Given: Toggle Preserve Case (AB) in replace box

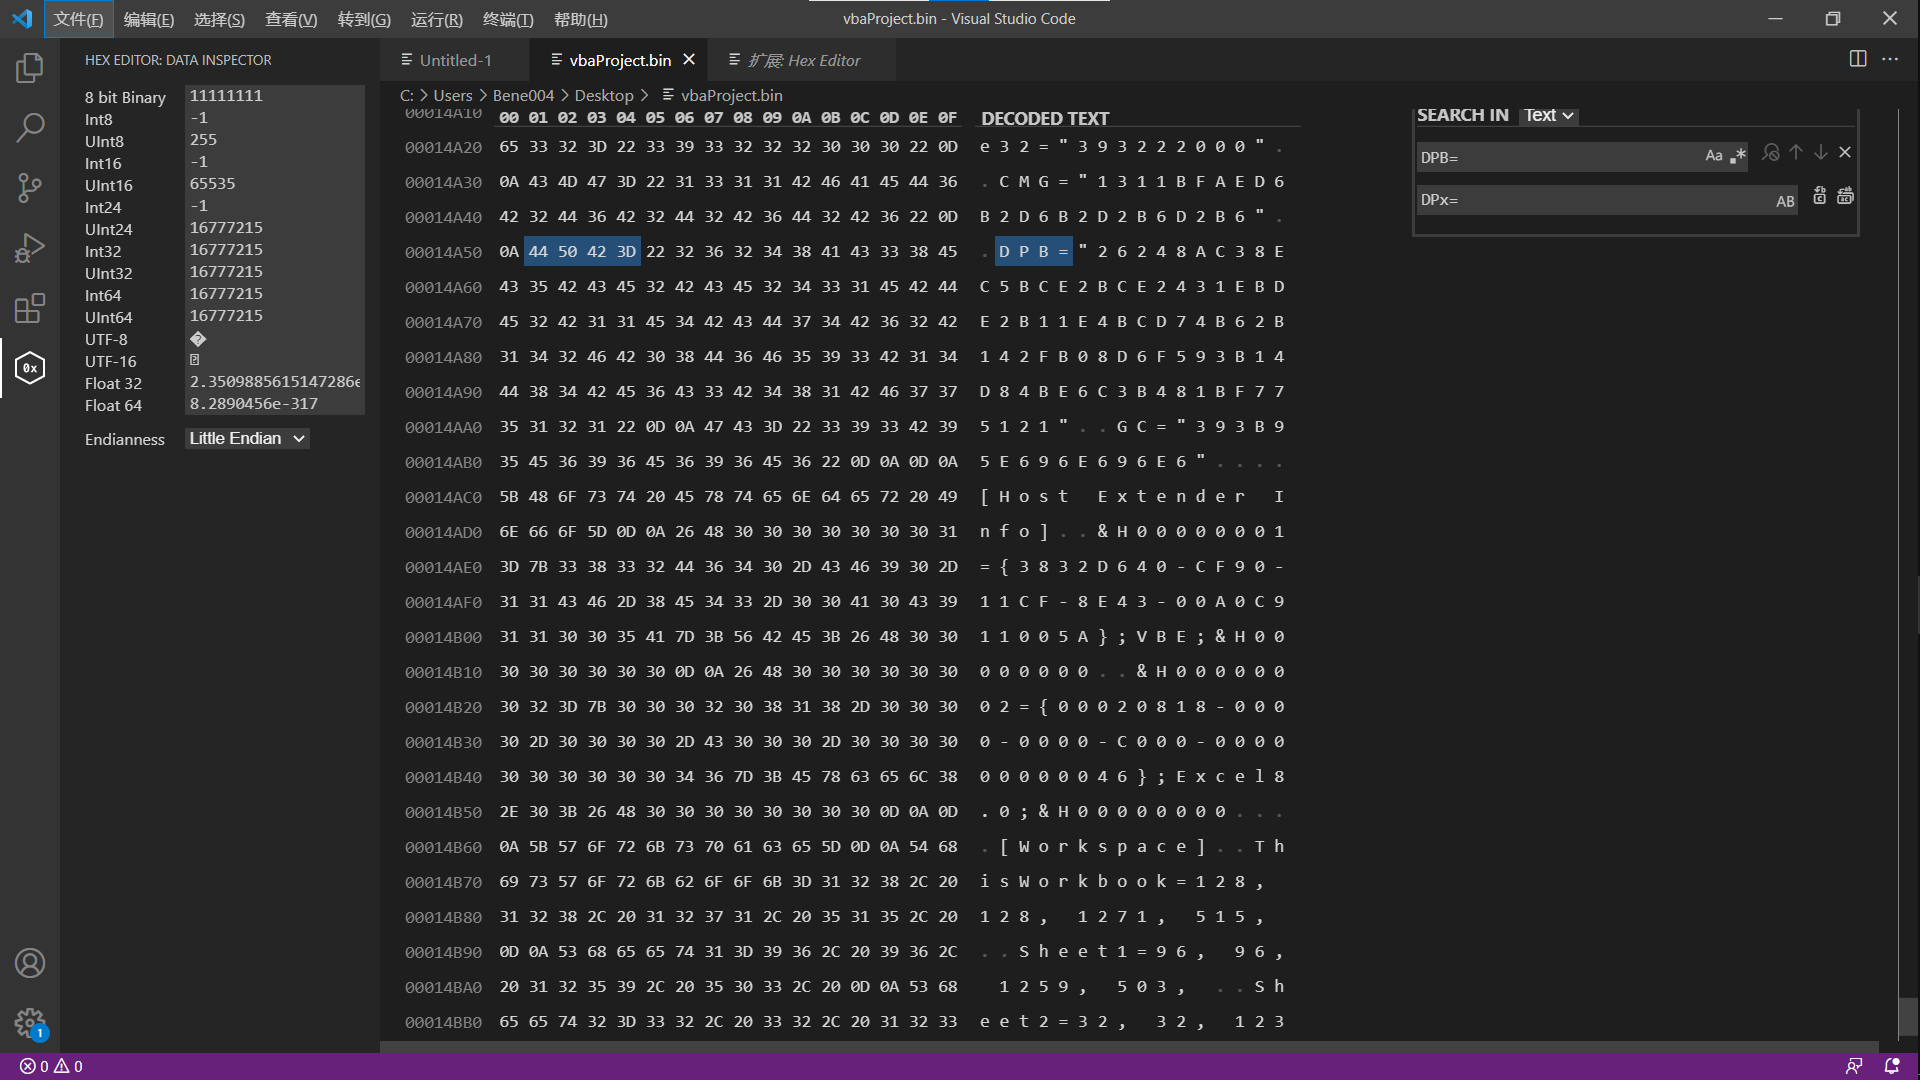Looking at the screenshot, I should (x=1785, y=201).
